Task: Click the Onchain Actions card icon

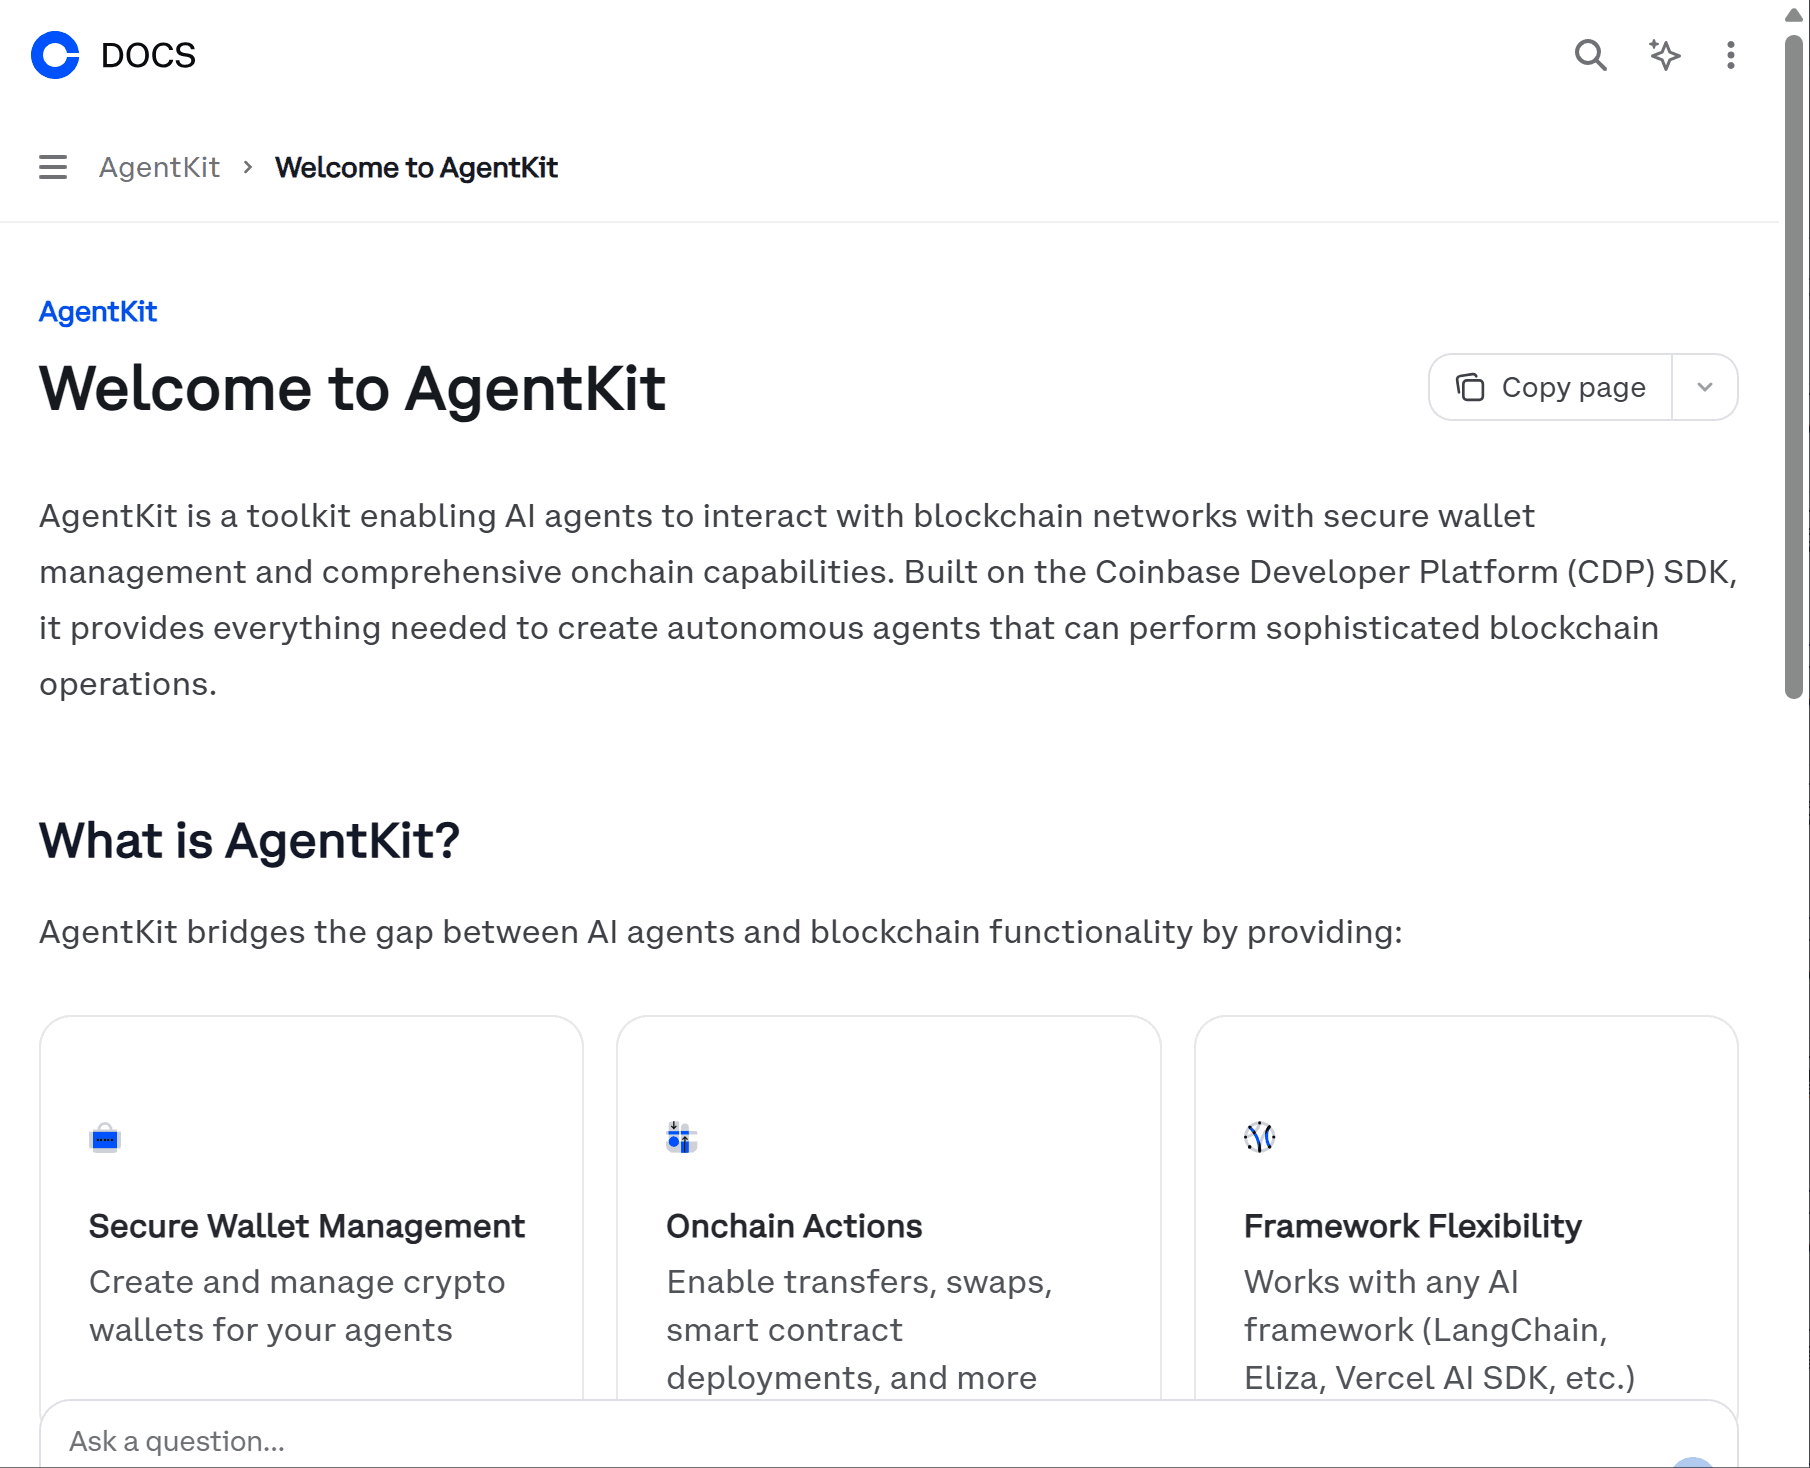Action: (680, 1137)
